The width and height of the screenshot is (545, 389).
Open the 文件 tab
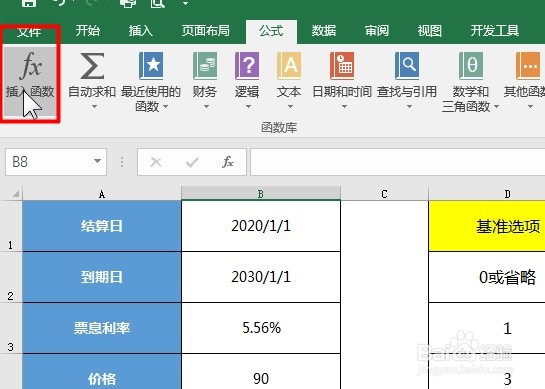(x=29, y=32)
